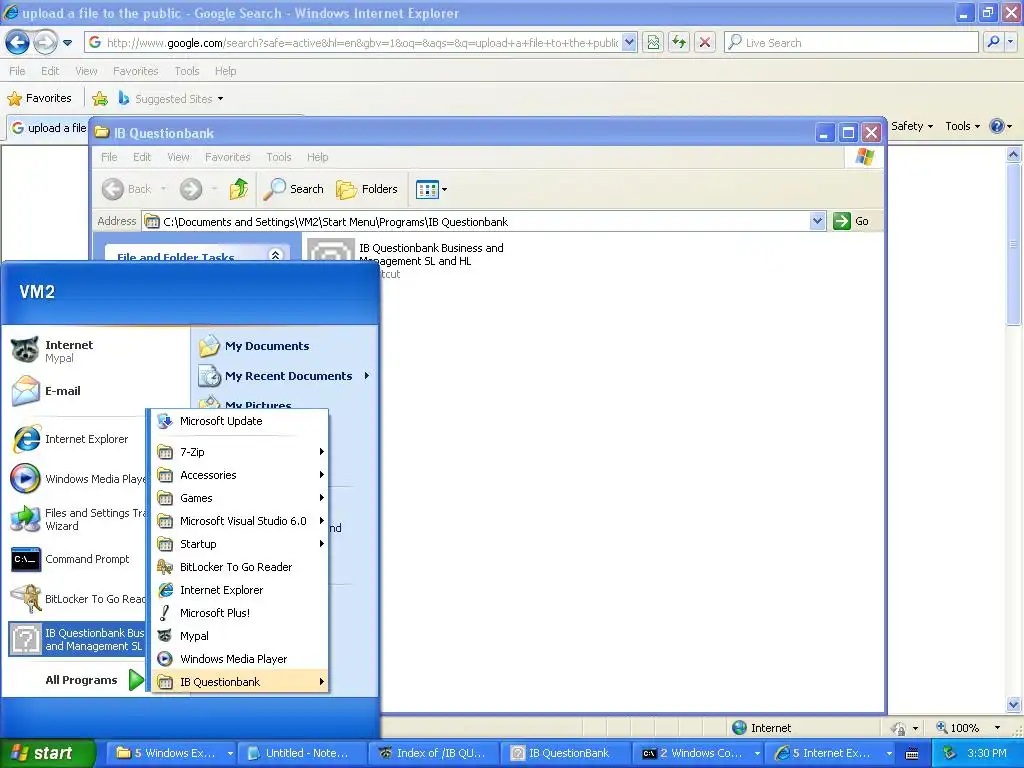Image resolution: width=1024 pixels, height=768 pixels.
Task: Open the 100% zoom level control
Action: [x=970, y=728]
